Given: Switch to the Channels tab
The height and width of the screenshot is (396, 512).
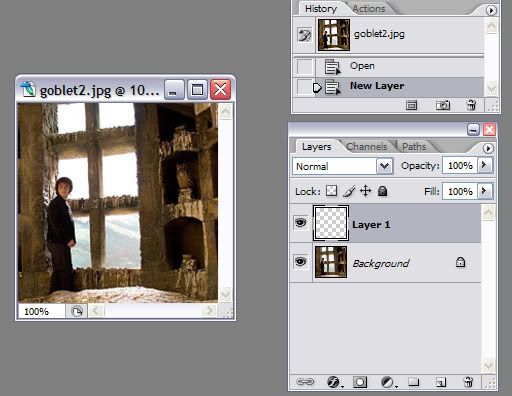Looking at the screenshot, I should [x=366, y=147].
